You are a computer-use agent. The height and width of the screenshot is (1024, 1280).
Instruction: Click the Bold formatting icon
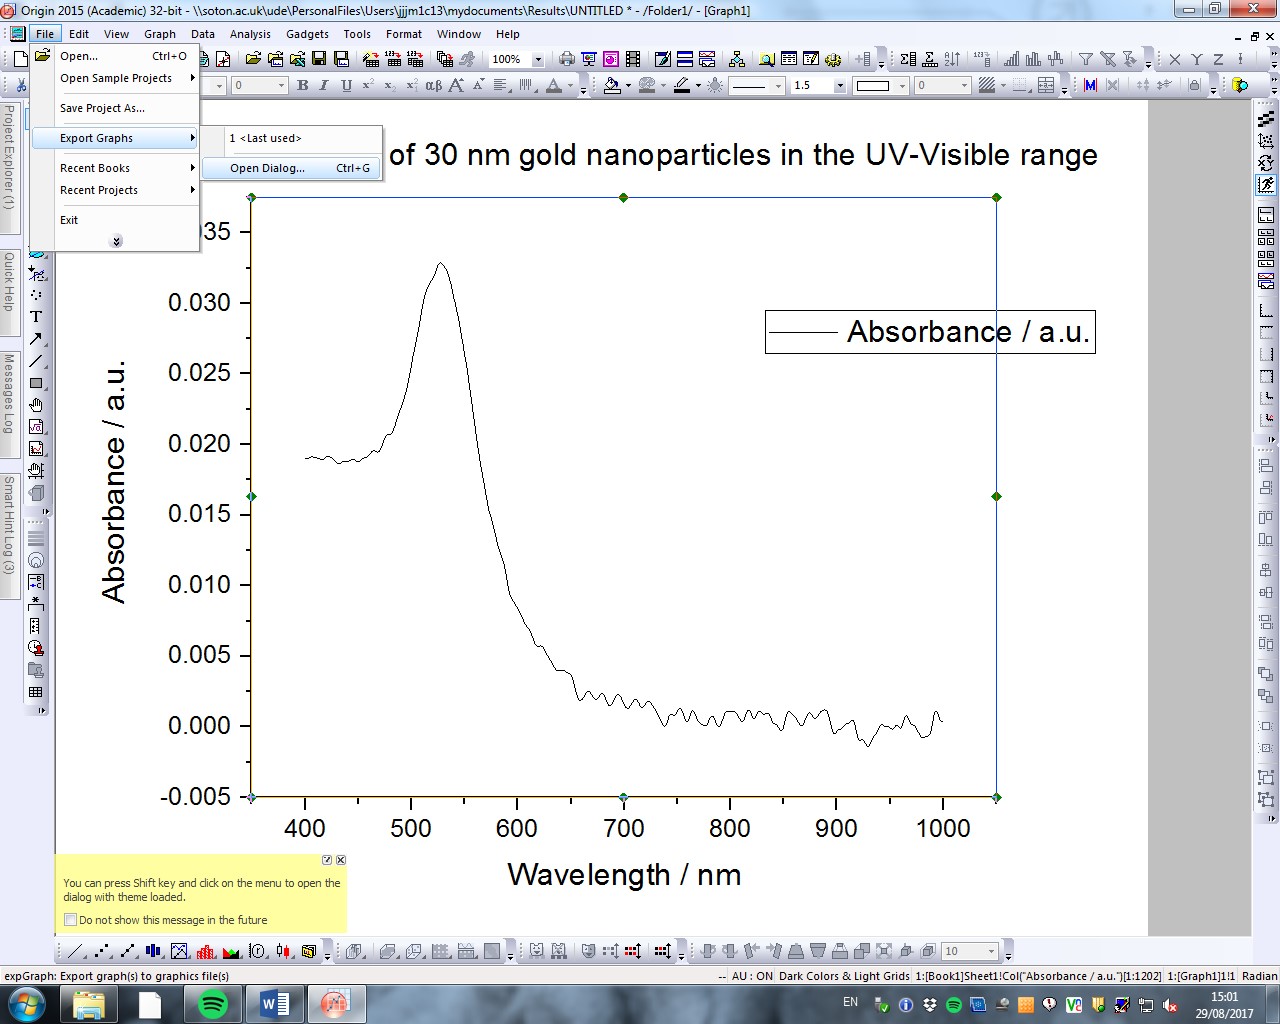click(x=302, y=86)
